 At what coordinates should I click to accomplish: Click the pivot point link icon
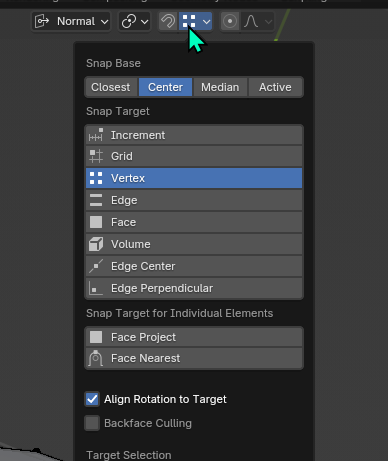point(129,21)
